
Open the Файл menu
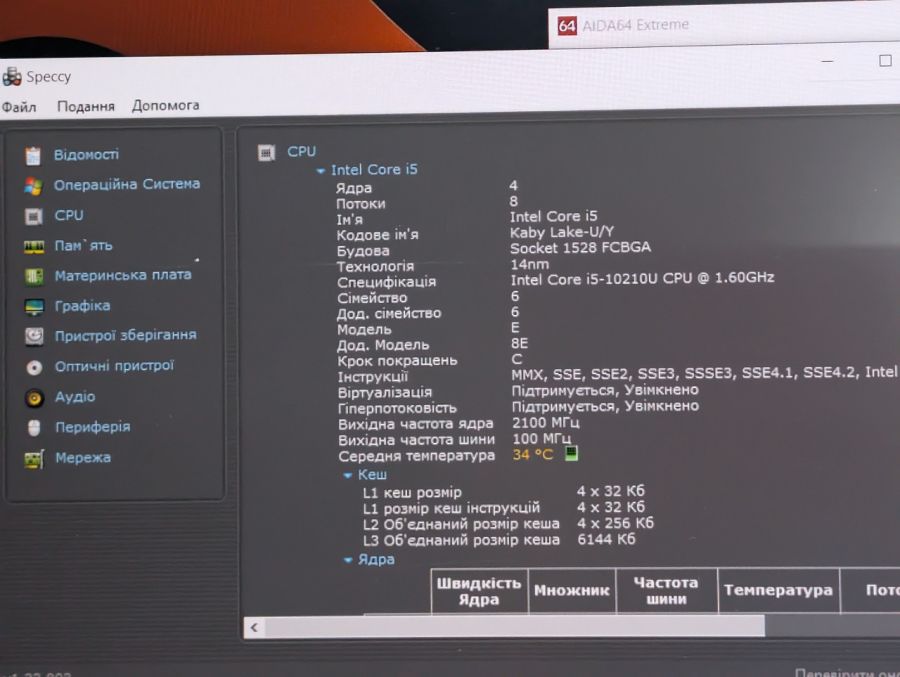(x=19, y=107)
